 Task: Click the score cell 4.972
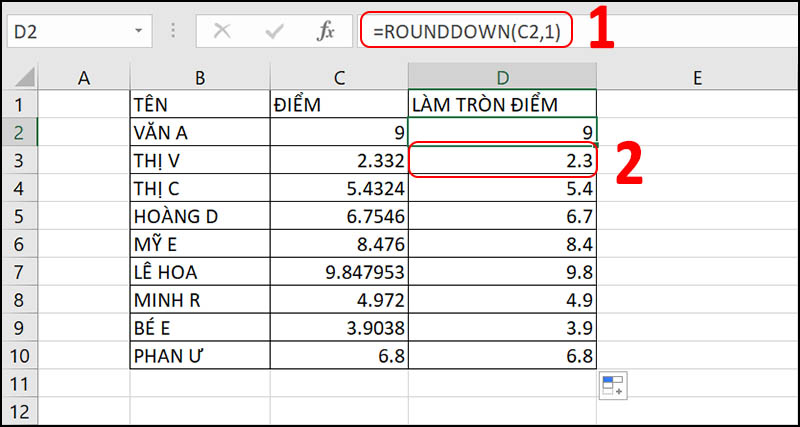point(339,300)
